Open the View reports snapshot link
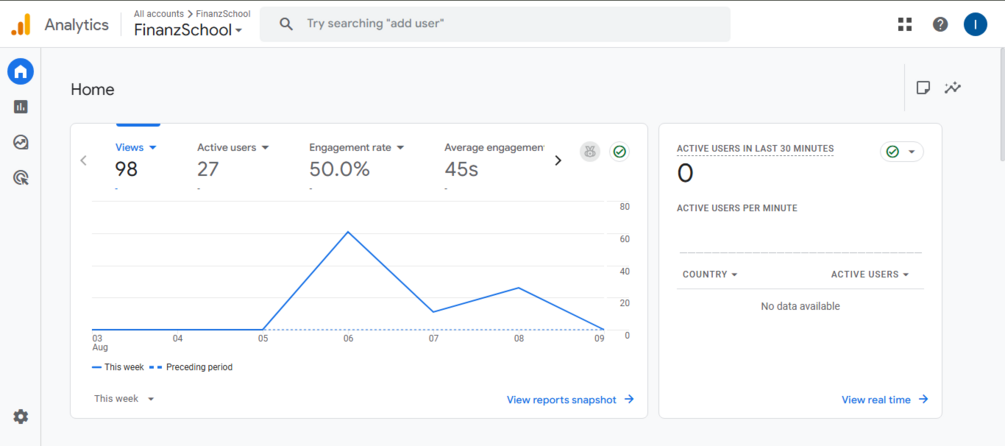The height and width of the screenshot is (446, 1005). [x=570, y=400]
